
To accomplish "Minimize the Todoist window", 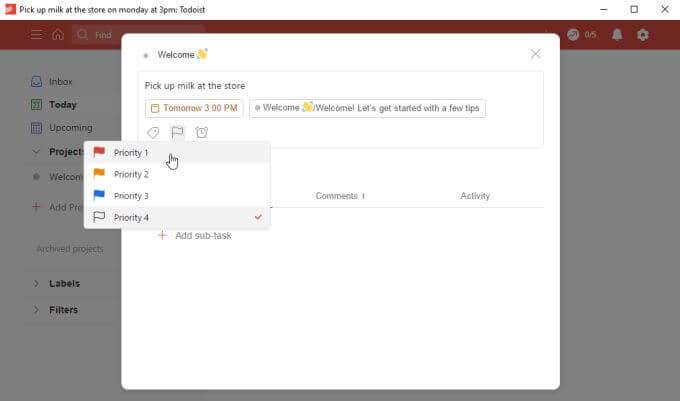I will [604, 9].
